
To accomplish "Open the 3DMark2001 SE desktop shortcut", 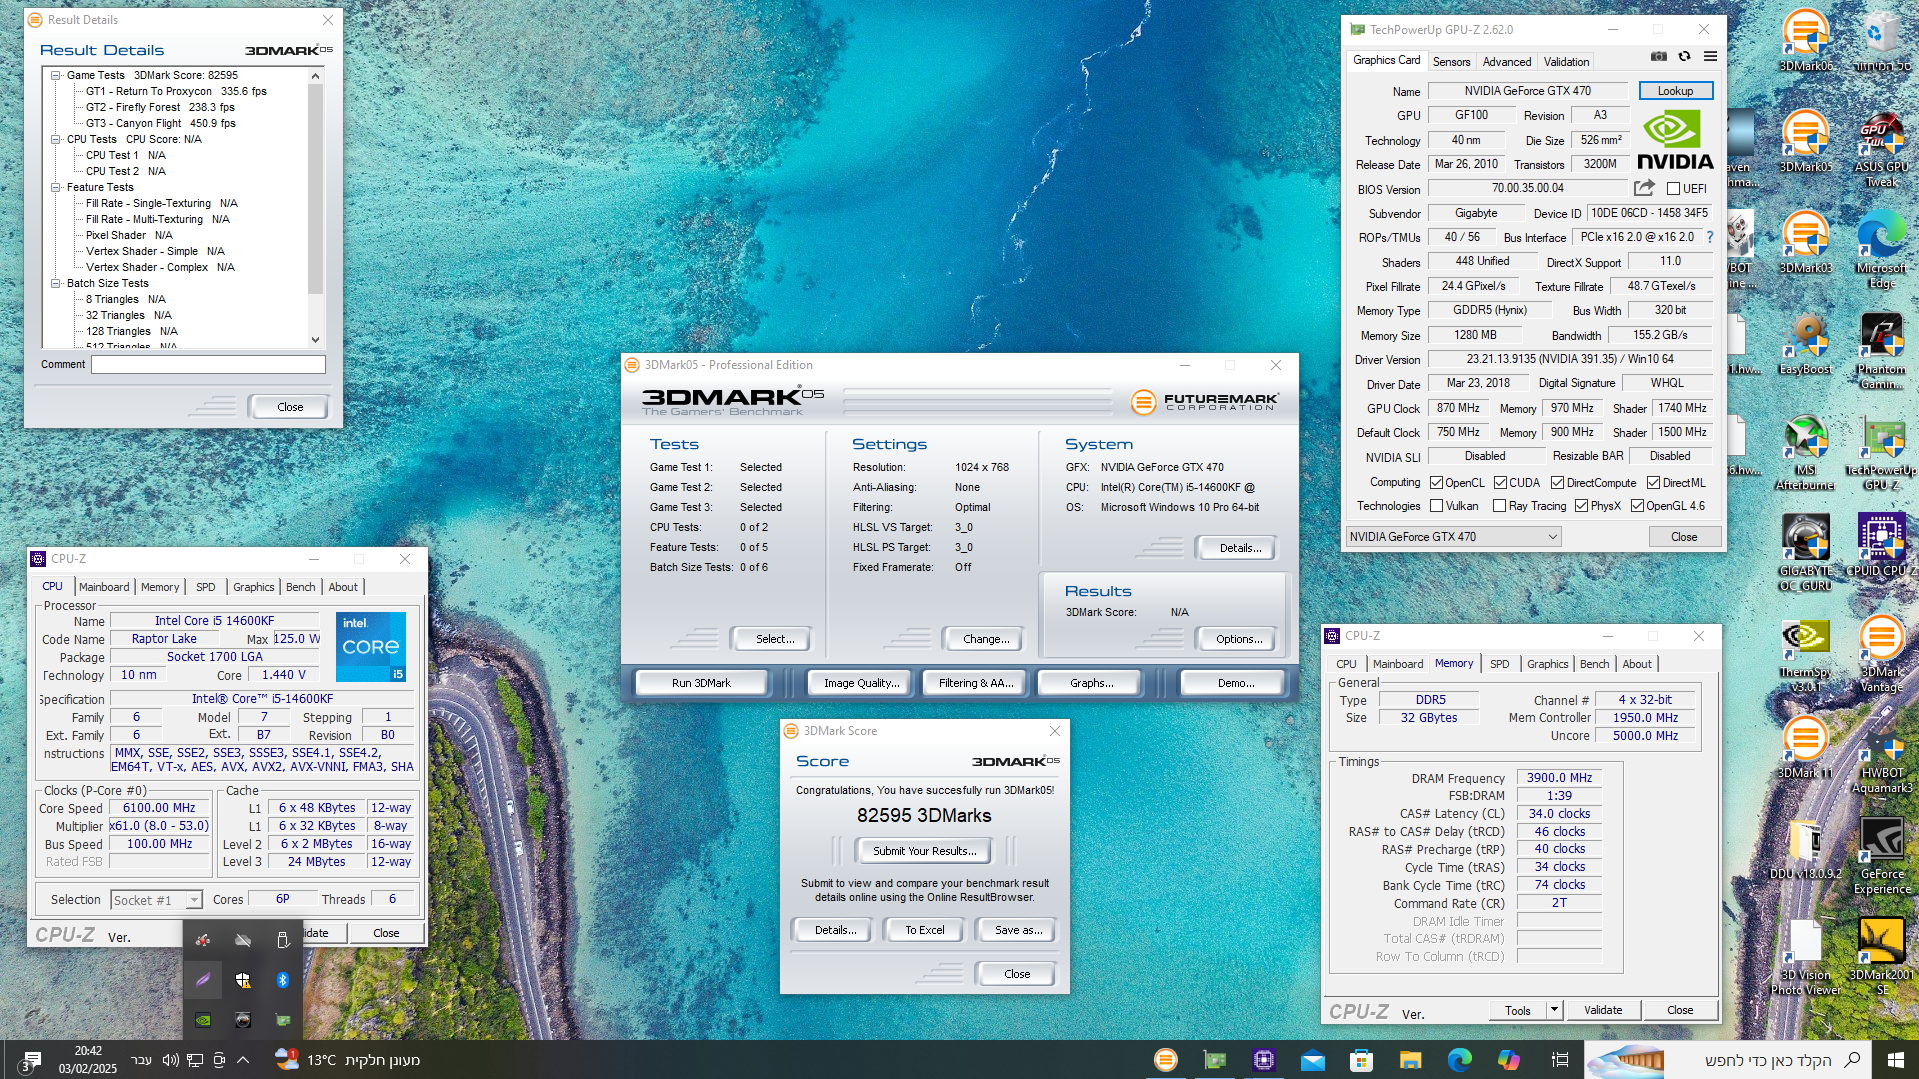I will [x=1882, y=957].
